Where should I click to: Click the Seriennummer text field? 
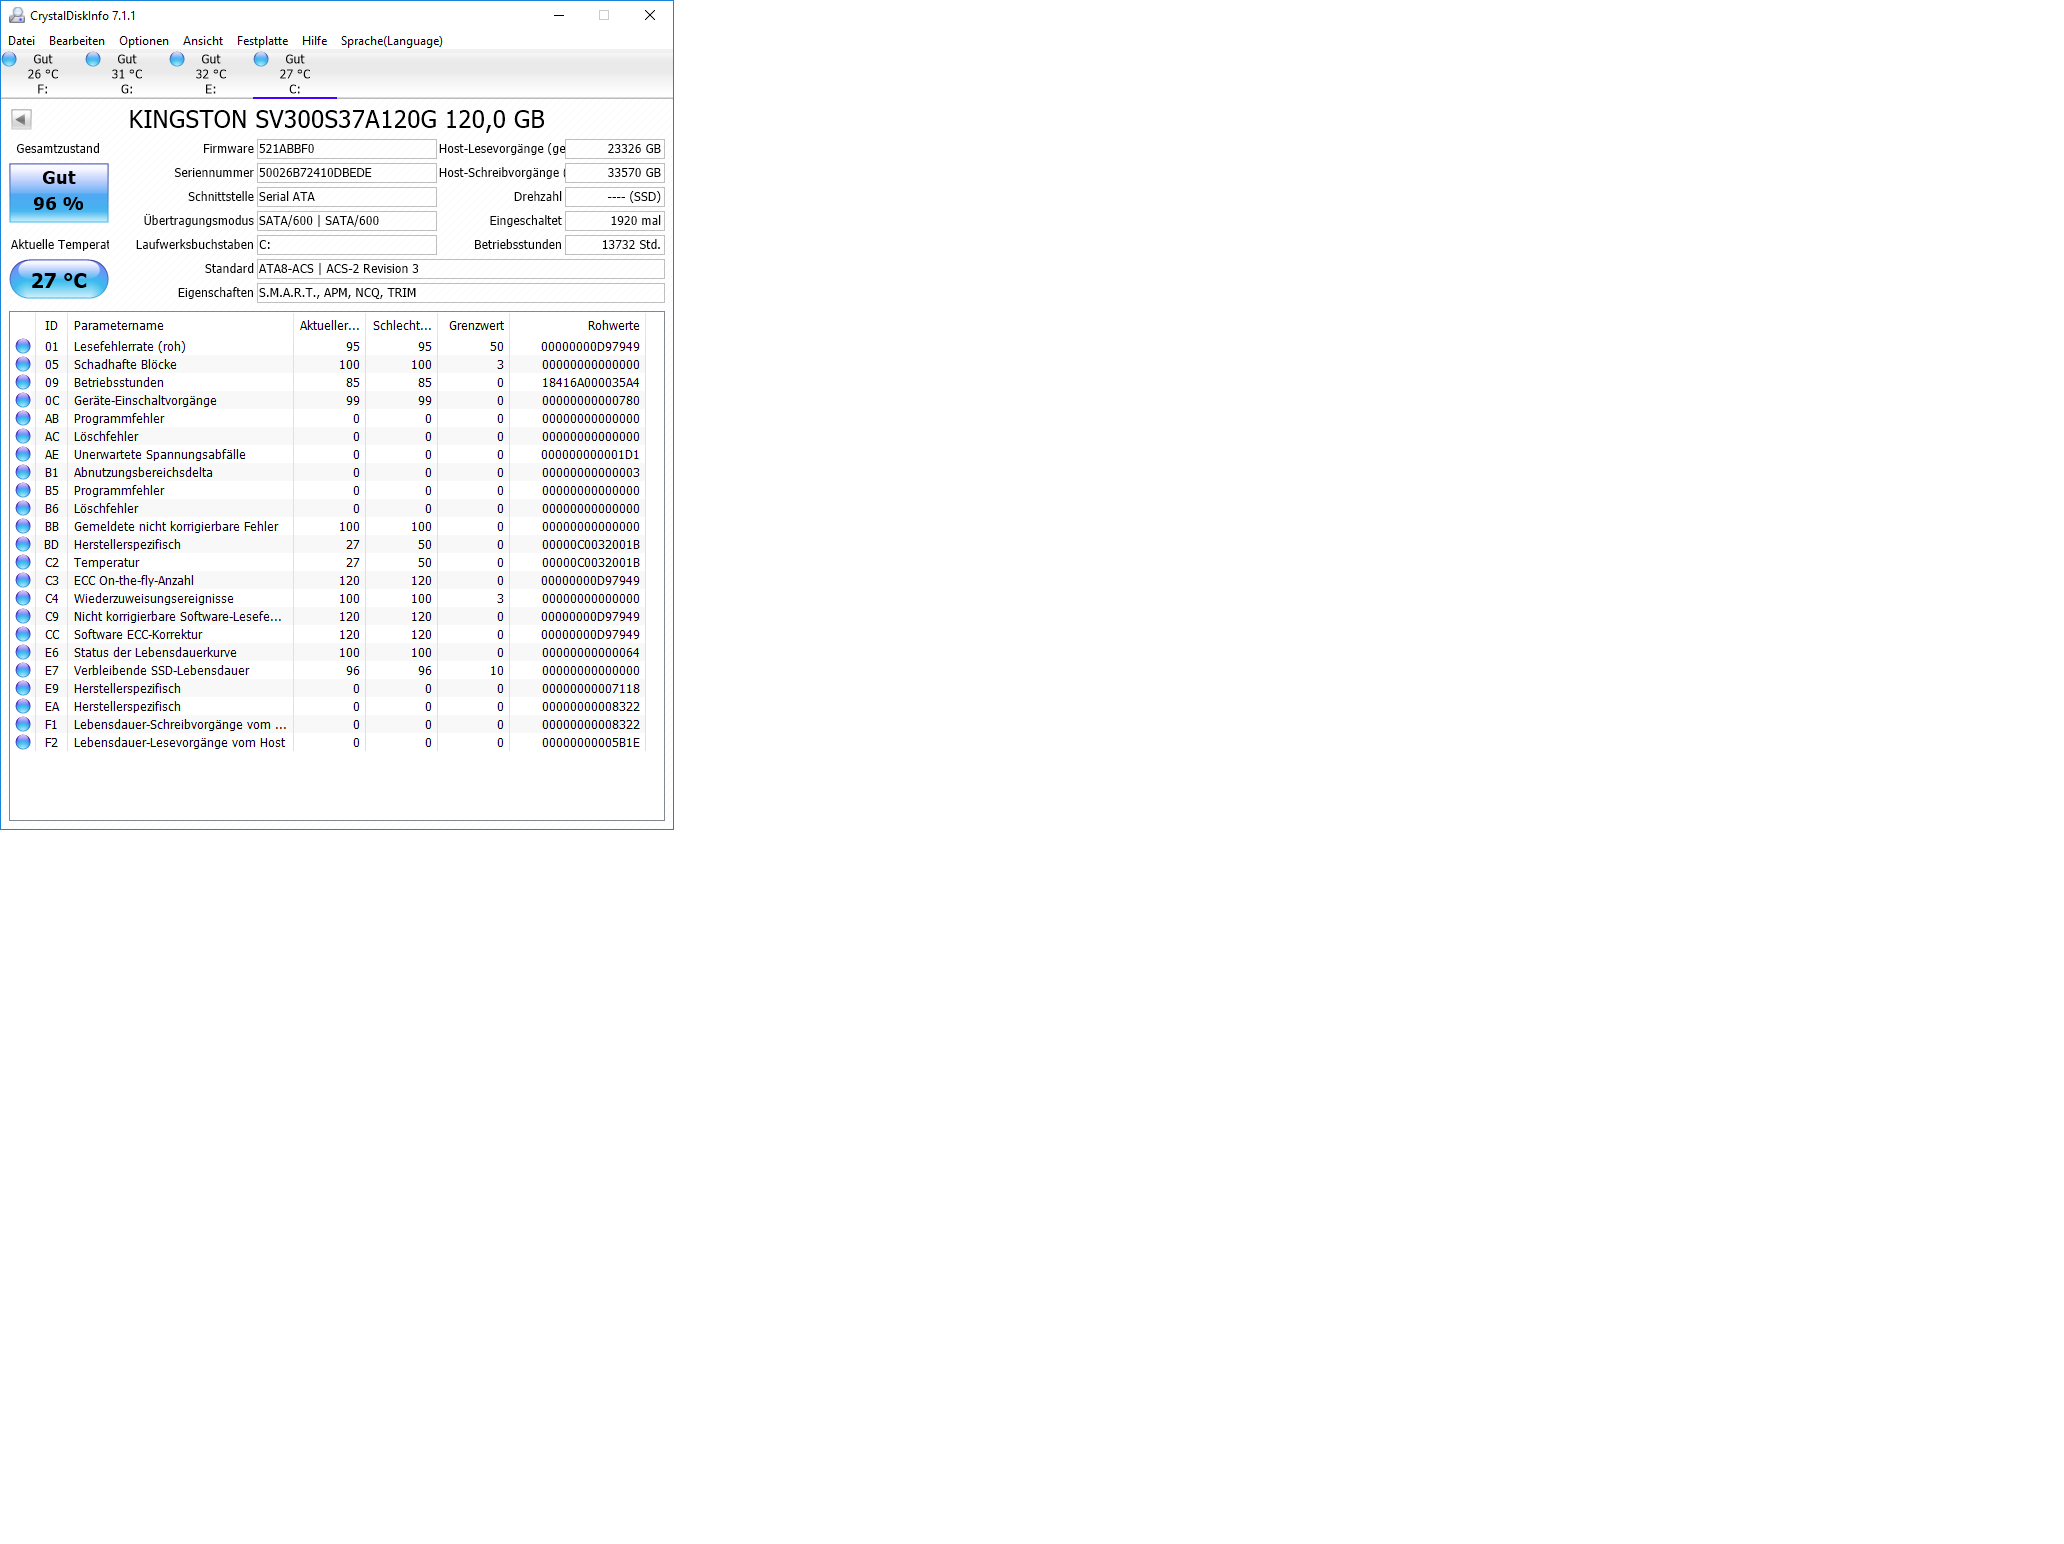click(346, 173)
